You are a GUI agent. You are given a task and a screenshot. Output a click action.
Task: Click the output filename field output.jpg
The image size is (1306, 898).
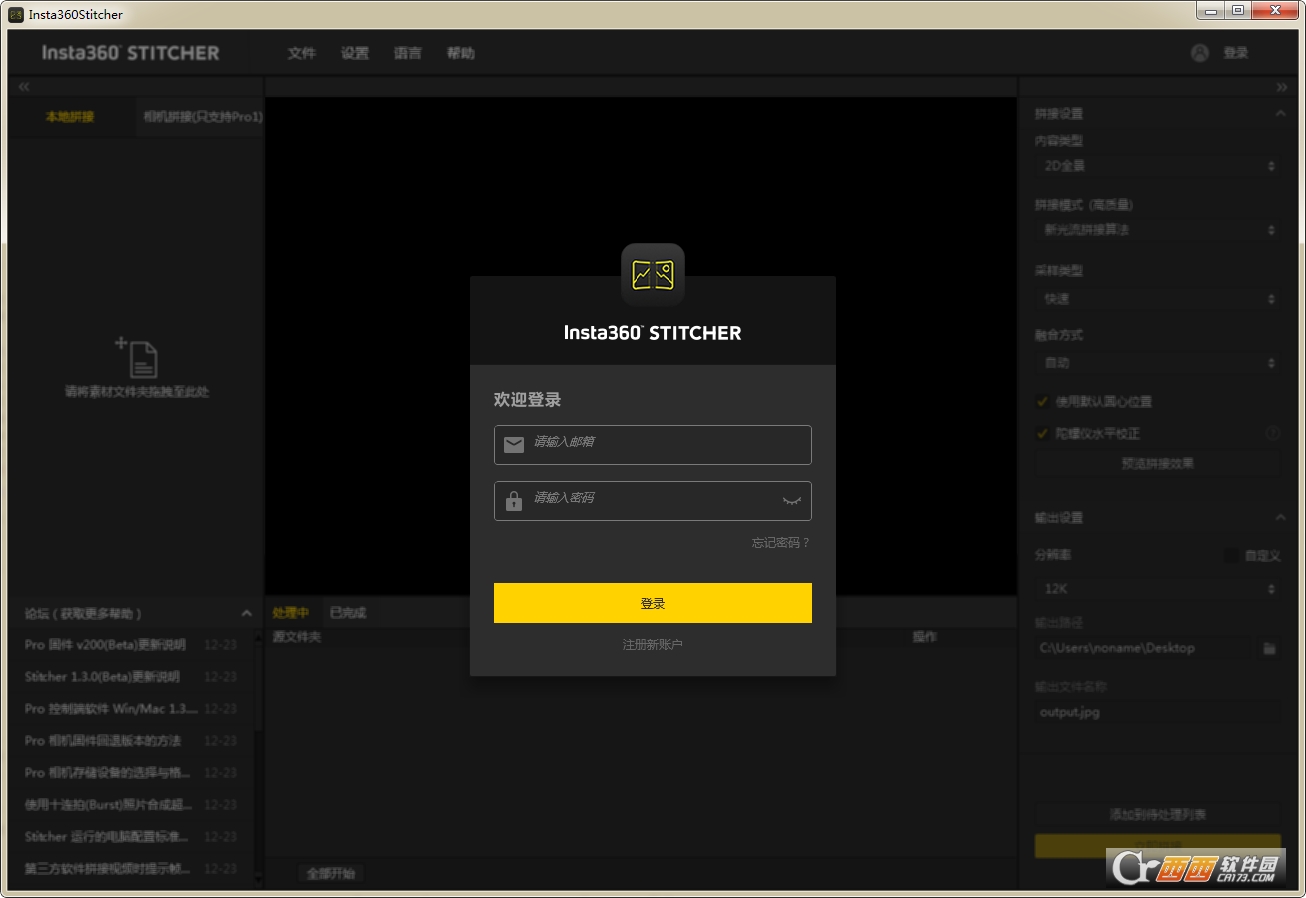tap(1157, 713)
